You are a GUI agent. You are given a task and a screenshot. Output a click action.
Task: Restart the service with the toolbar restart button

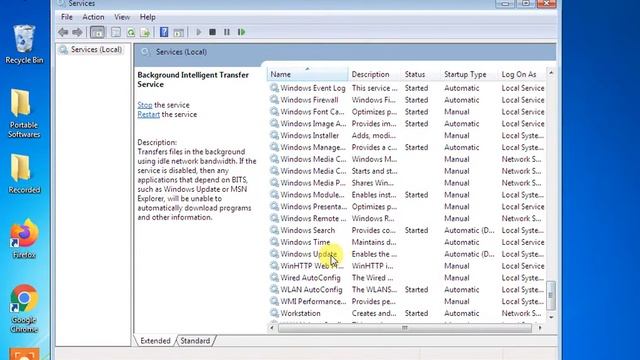pyautogui.click(x=241, y=32)
